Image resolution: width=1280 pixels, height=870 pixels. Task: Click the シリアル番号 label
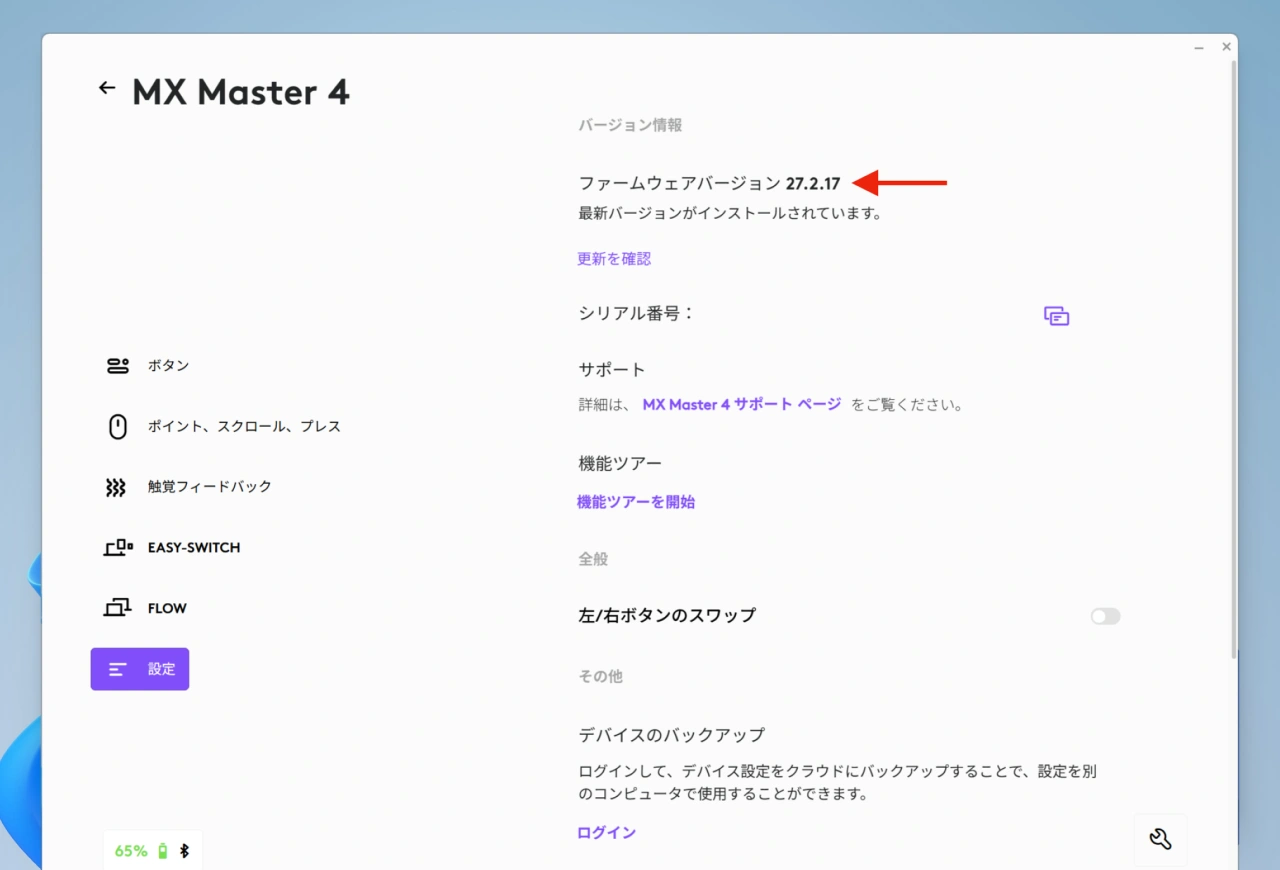tap(636, 313)
